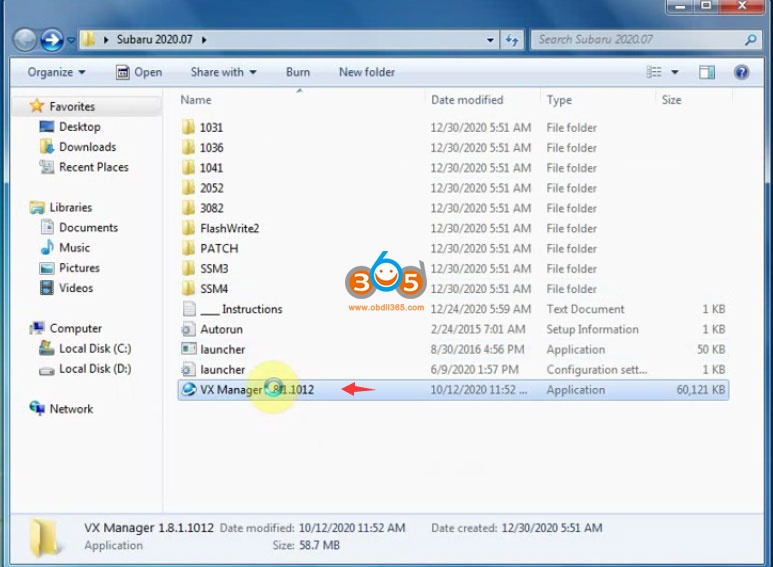Open address bar previous locations dropdown
Viewport: 773px width, 567px height.
tap(490, 40)
